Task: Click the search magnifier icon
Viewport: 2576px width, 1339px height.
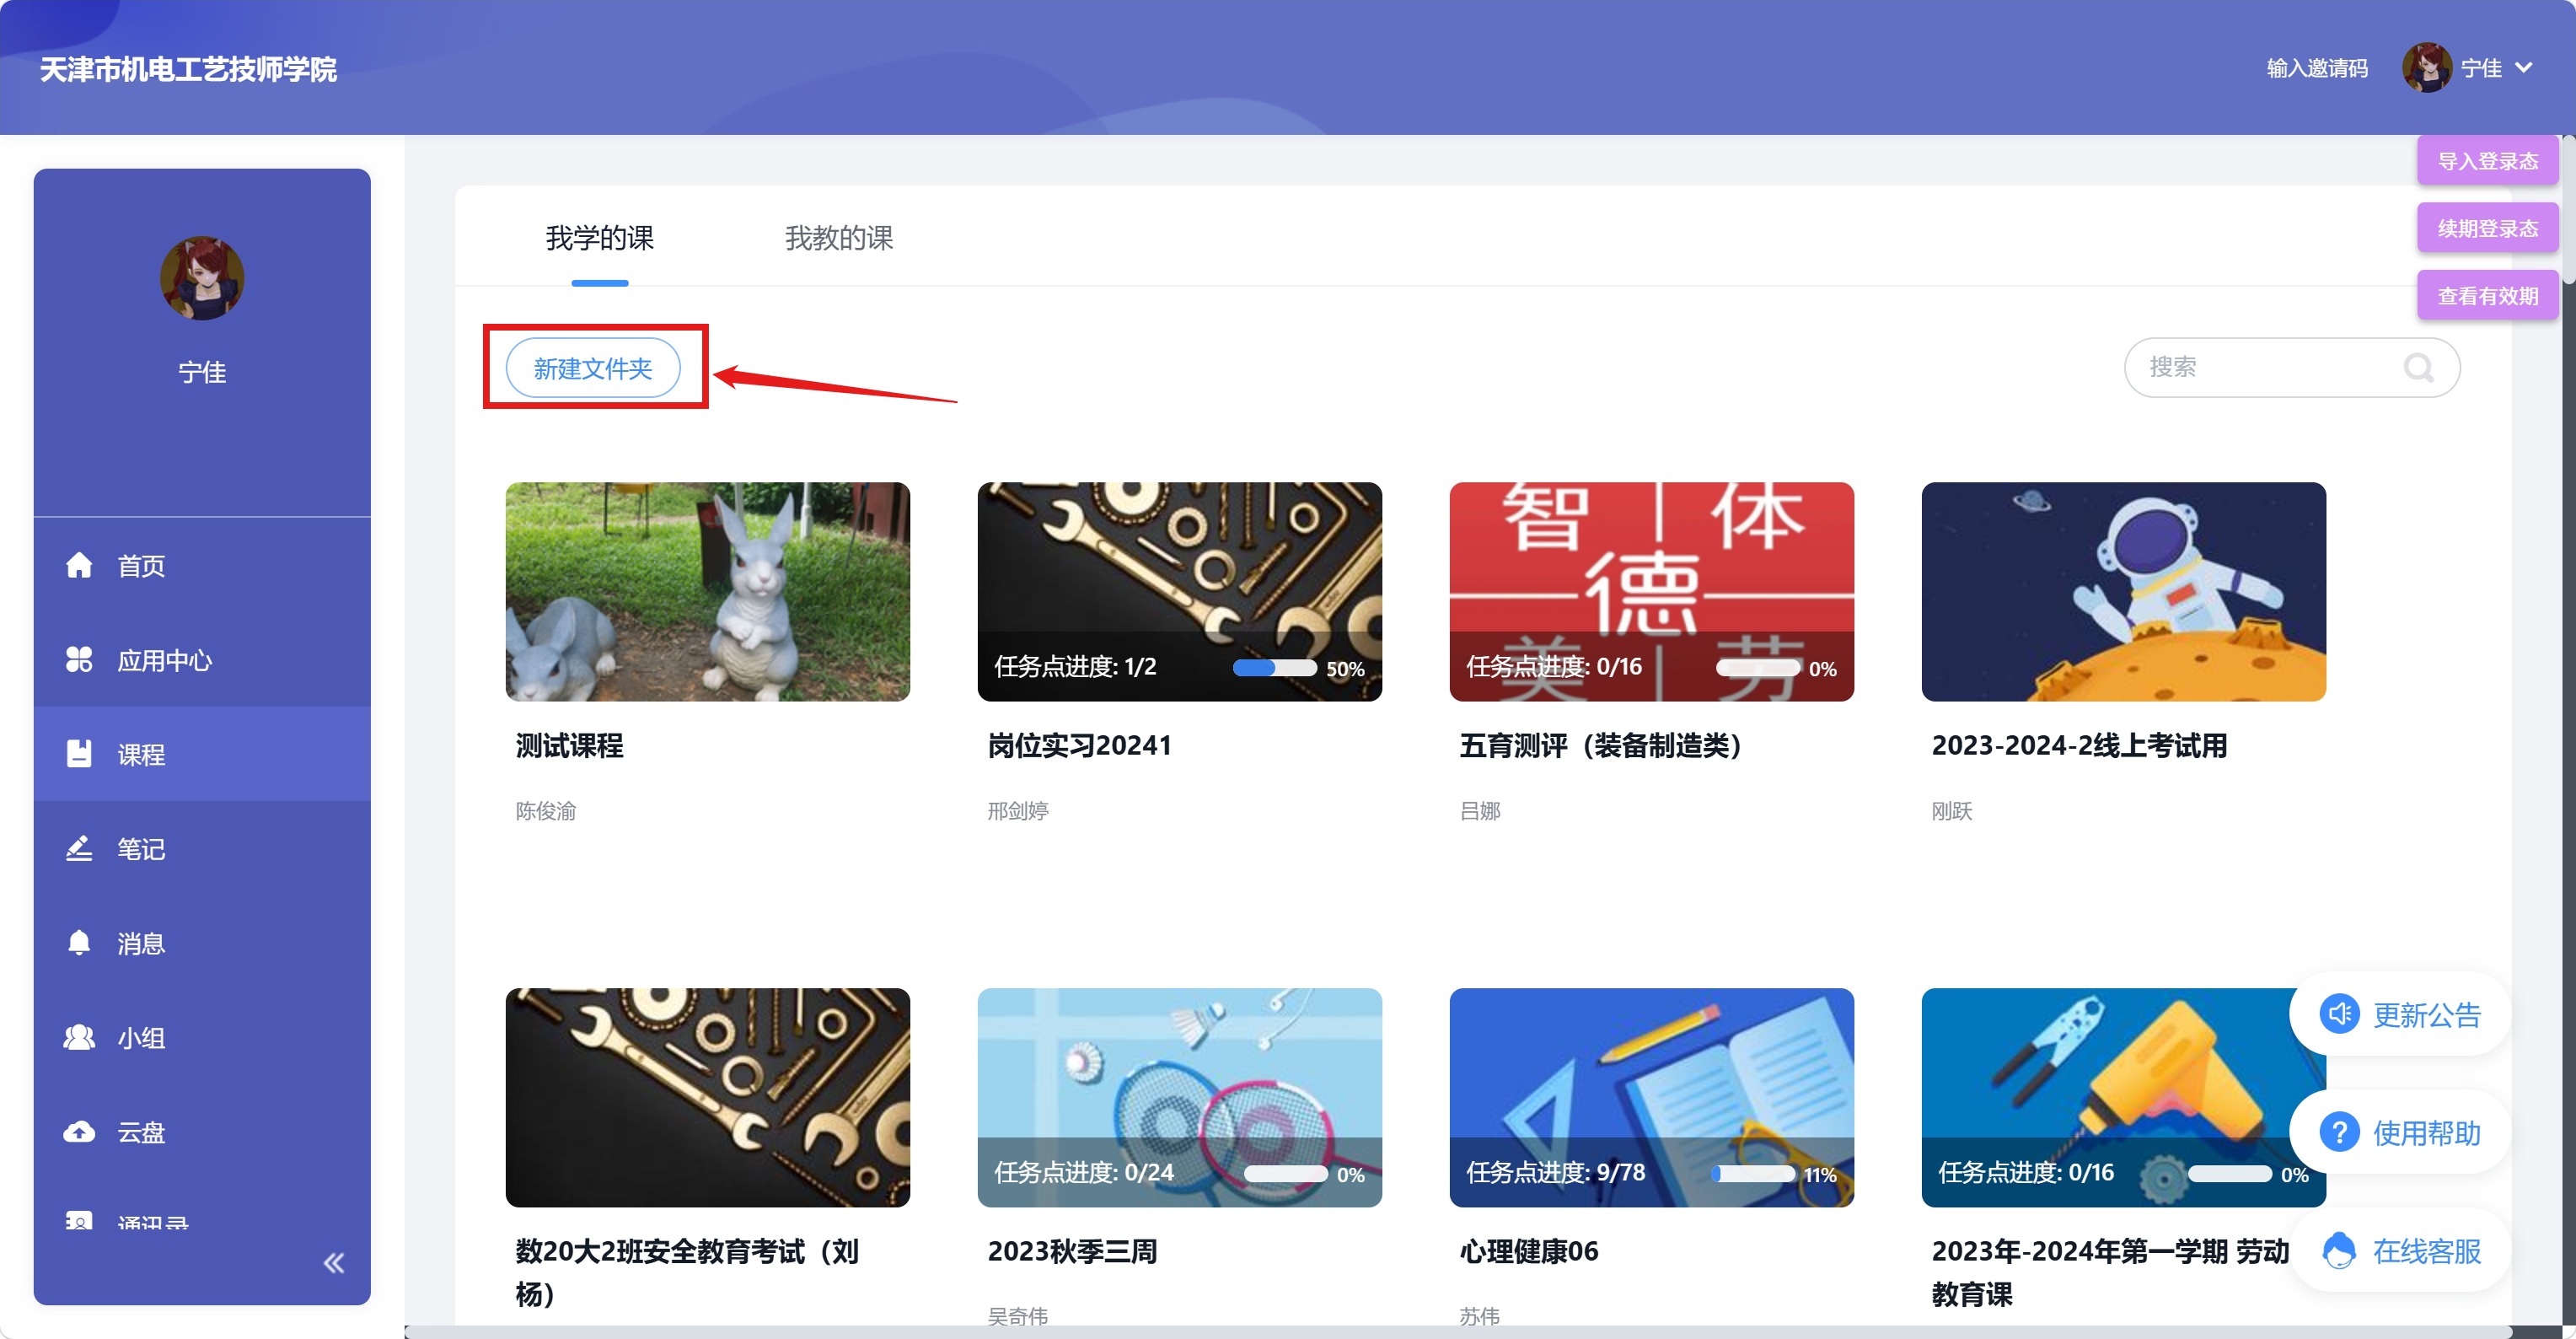Action: point(2418,368)
